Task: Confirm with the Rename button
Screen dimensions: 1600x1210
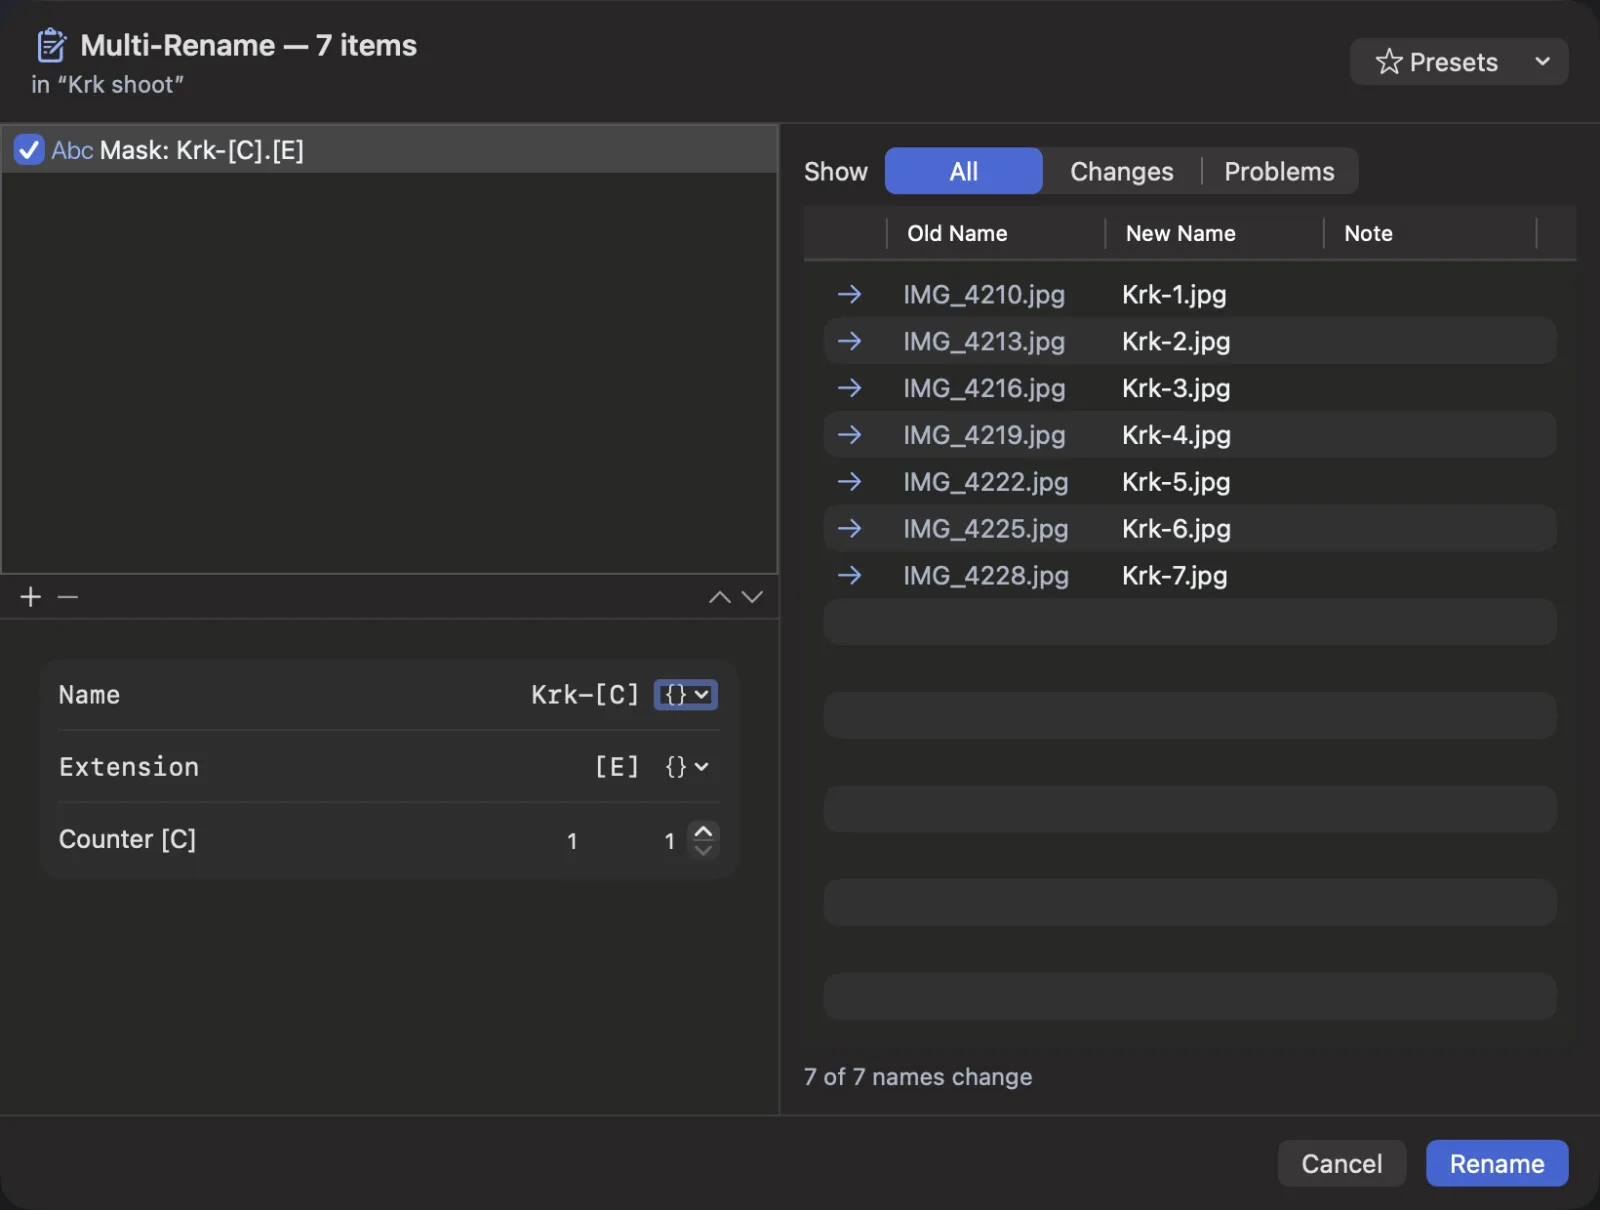Action: pyautogui.click(x=1496, y=1163)
